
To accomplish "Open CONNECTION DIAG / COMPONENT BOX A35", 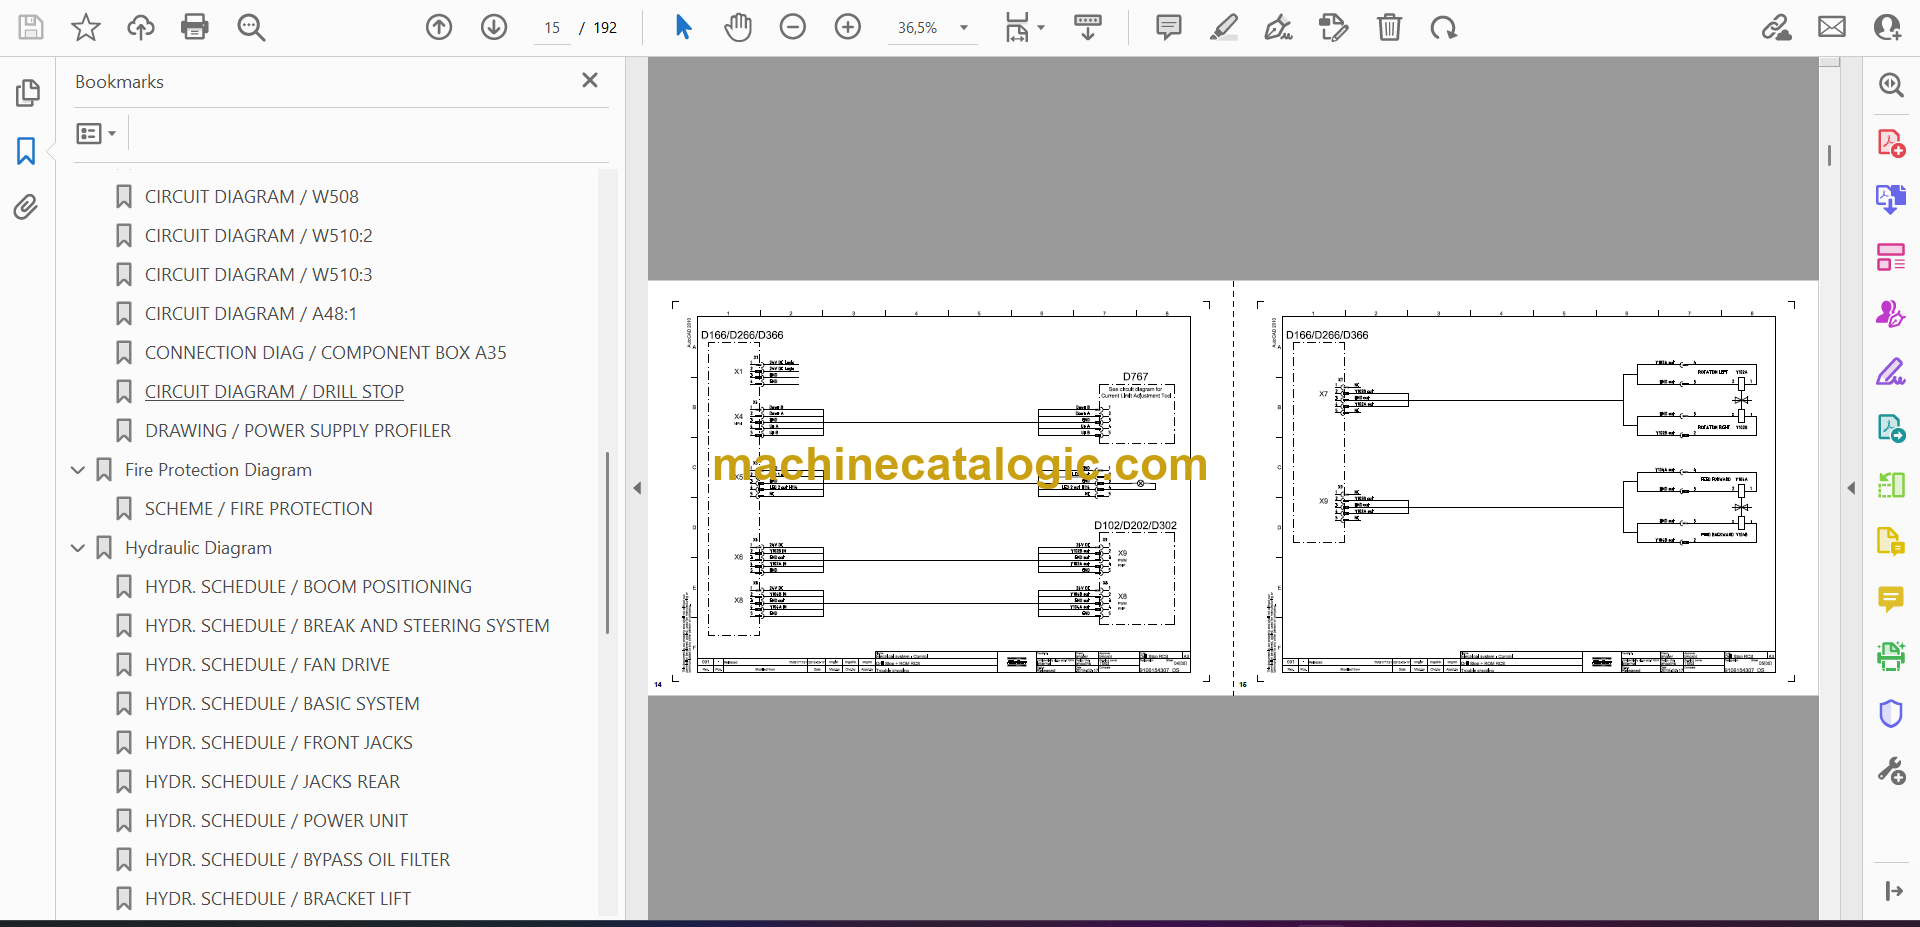I will (325, 353).
